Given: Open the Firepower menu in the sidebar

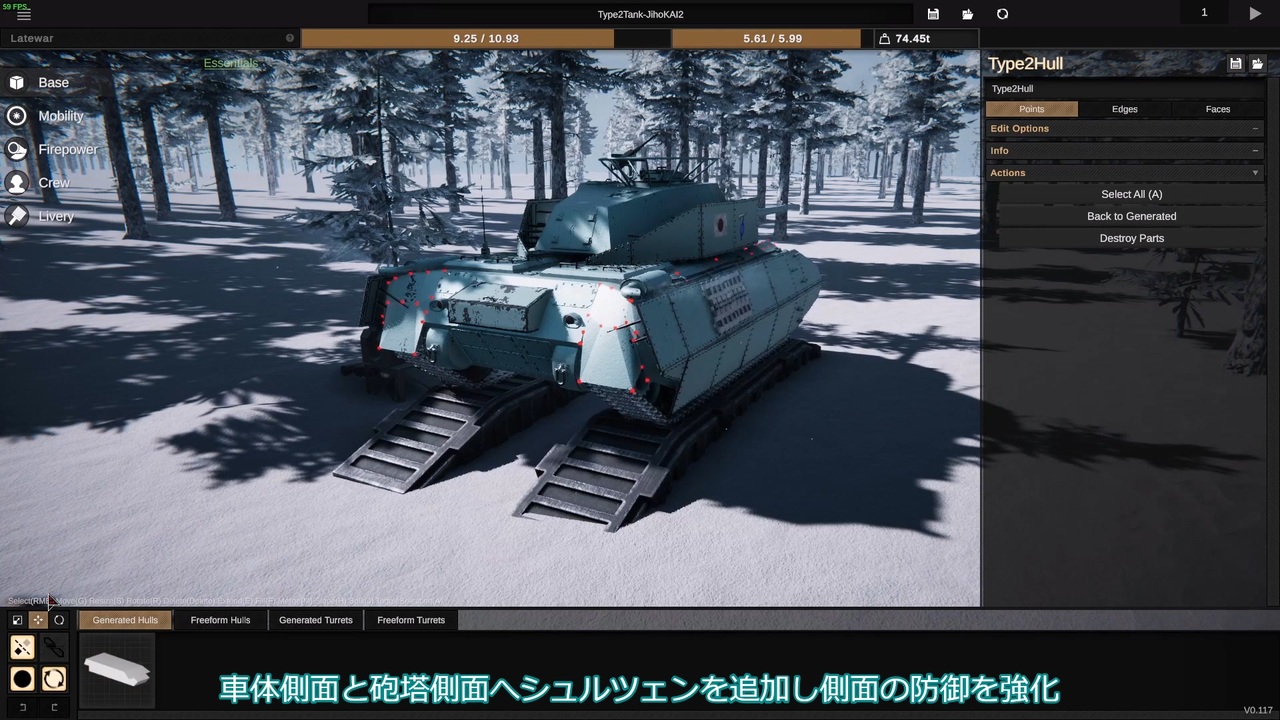Looking at the screenshot, I should (x=68, y=149).
